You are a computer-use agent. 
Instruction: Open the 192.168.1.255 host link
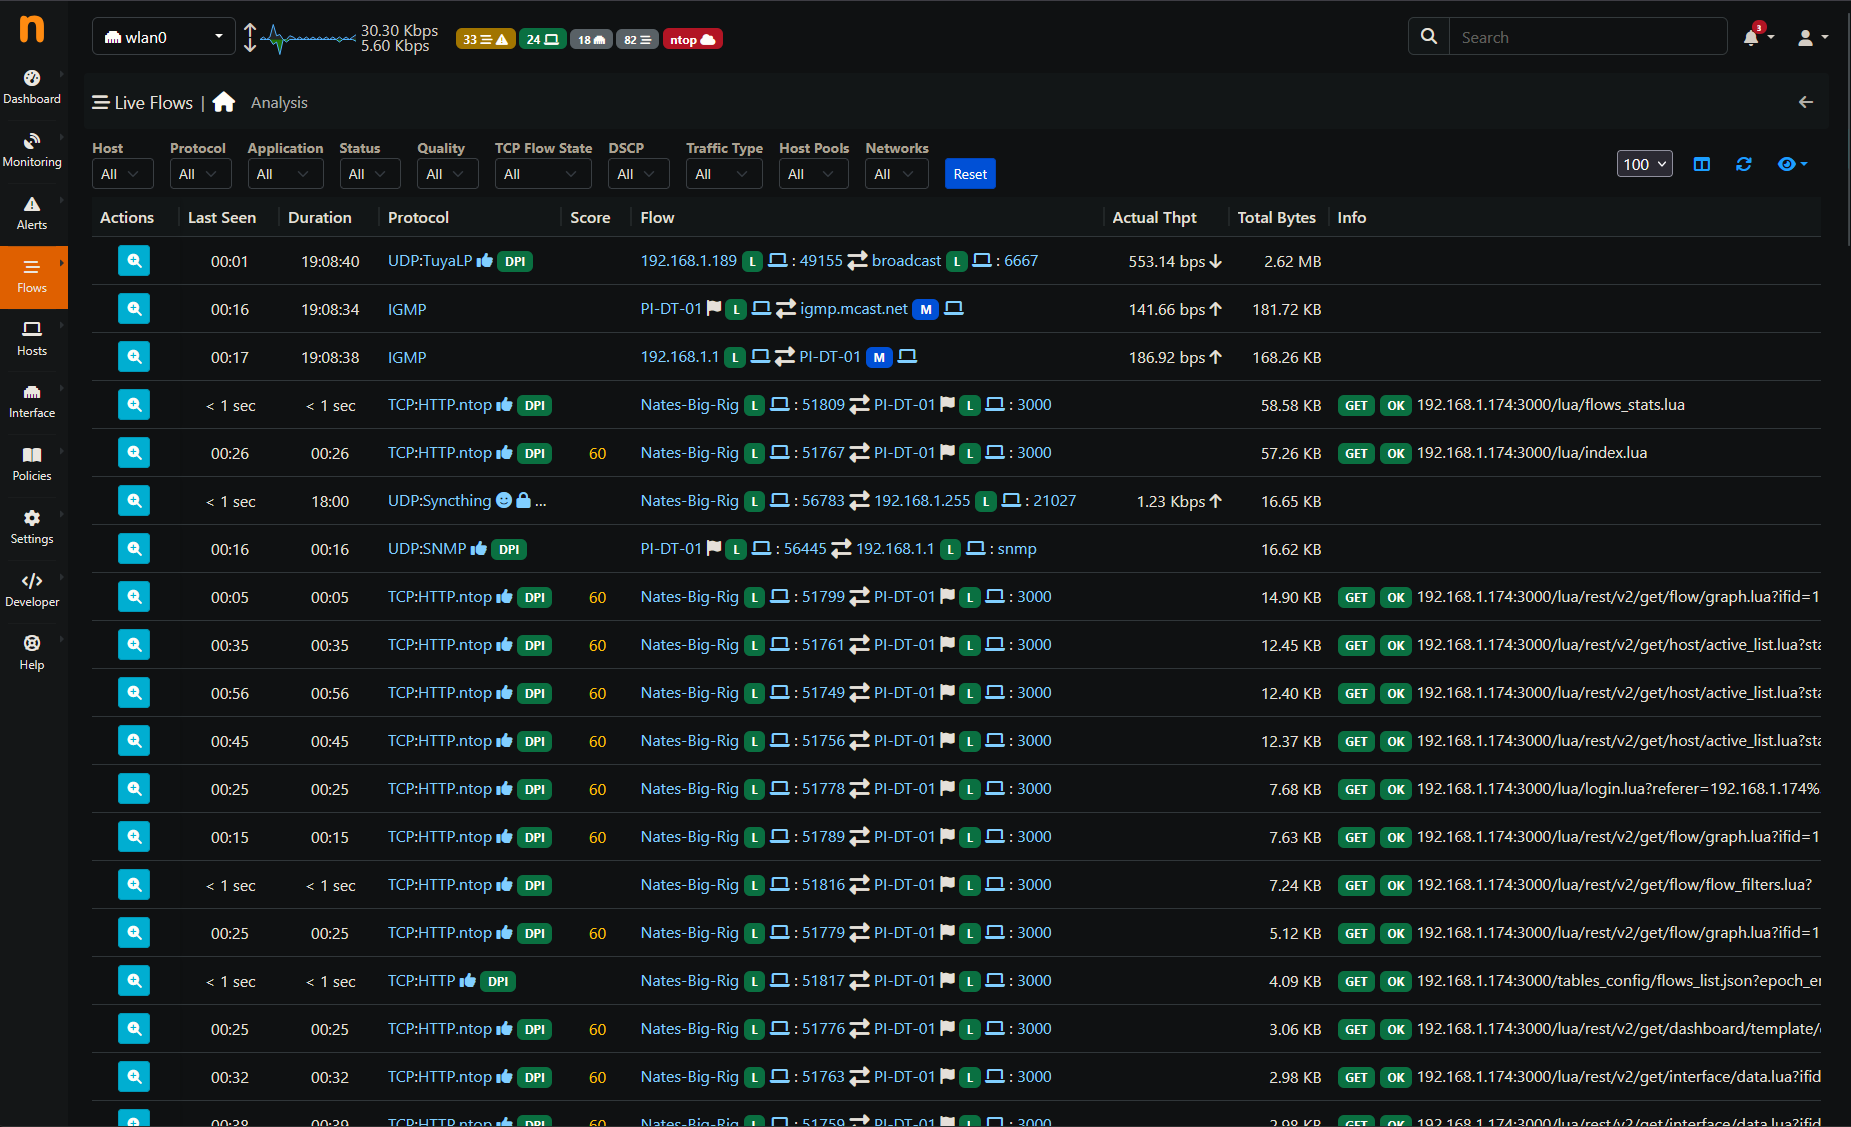922,501
